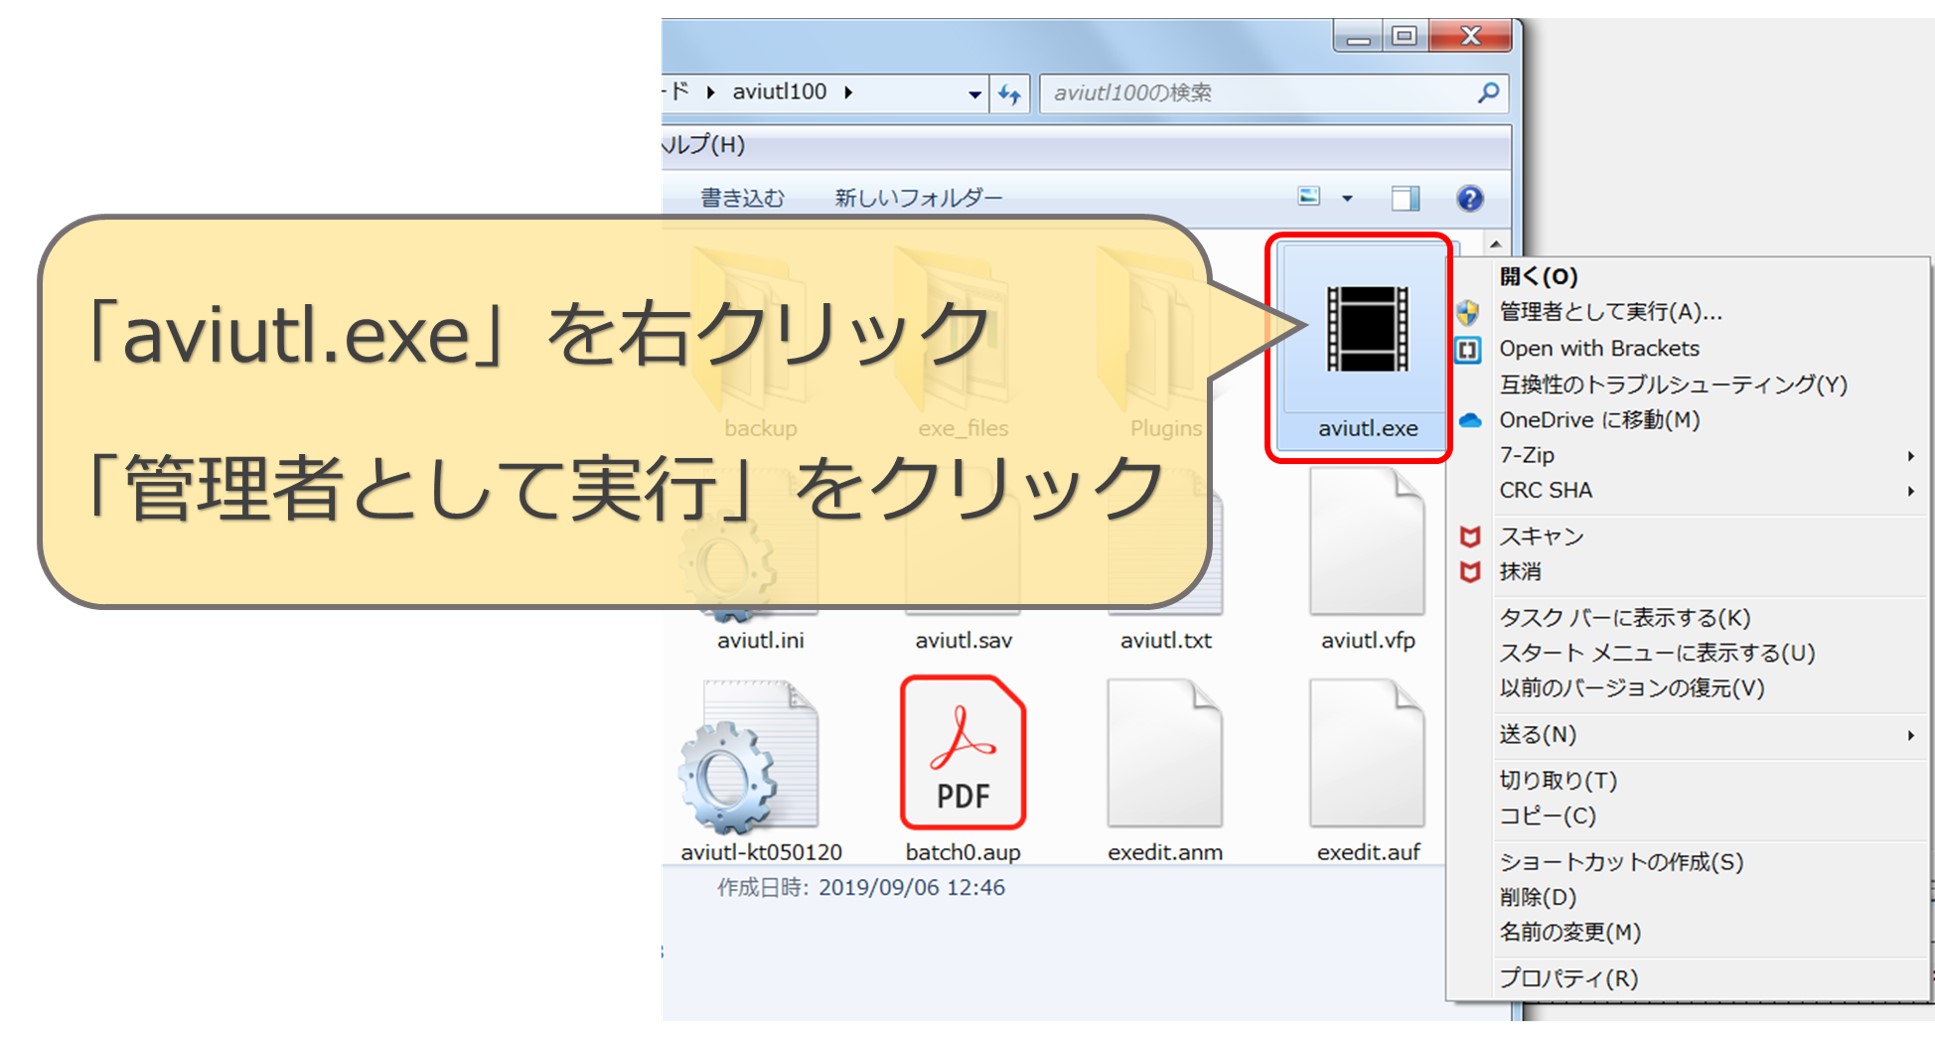Expand the 7-Zip submenu

(1910, 456)
